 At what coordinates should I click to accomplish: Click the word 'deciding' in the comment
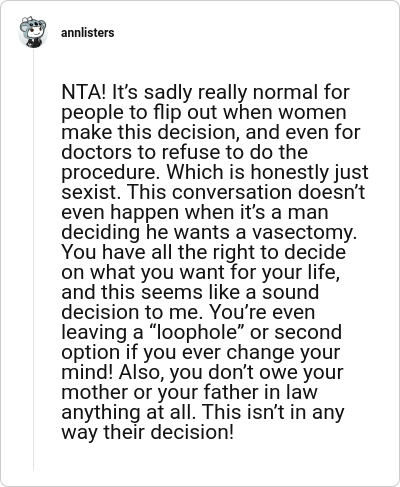coord(101,232)
